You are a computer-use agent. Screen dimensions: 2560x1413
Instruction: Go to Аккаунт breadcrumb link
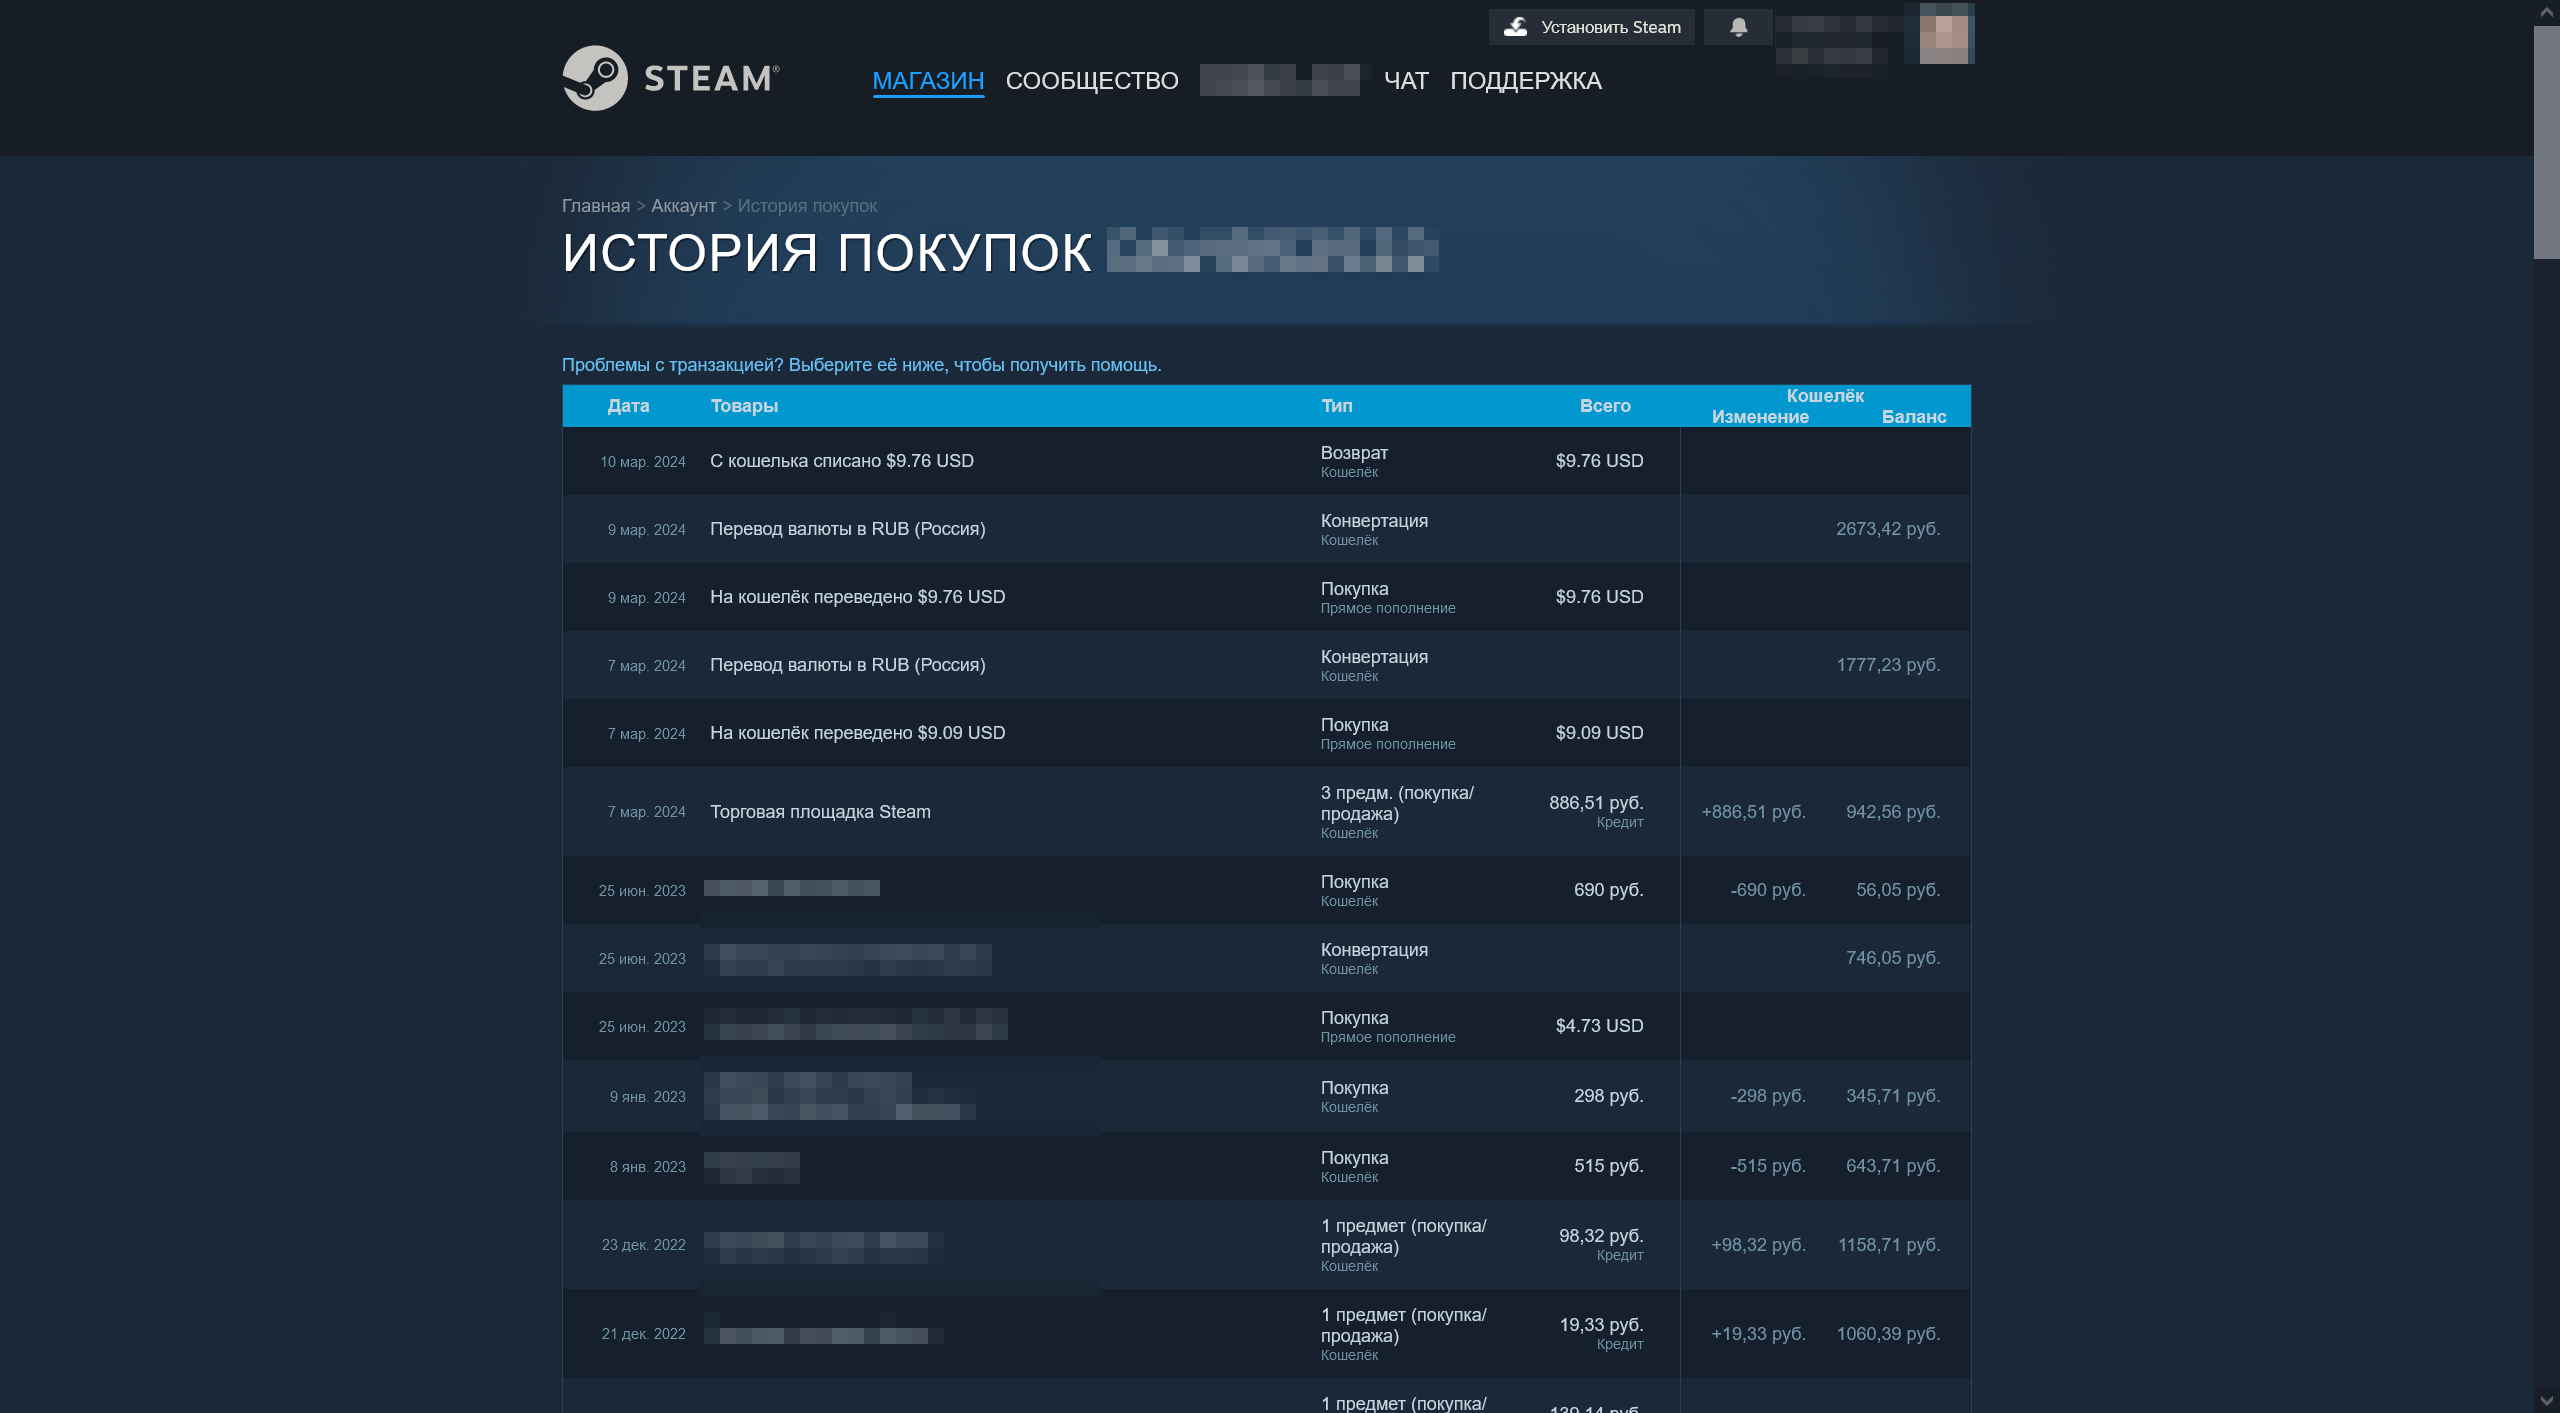684,206
